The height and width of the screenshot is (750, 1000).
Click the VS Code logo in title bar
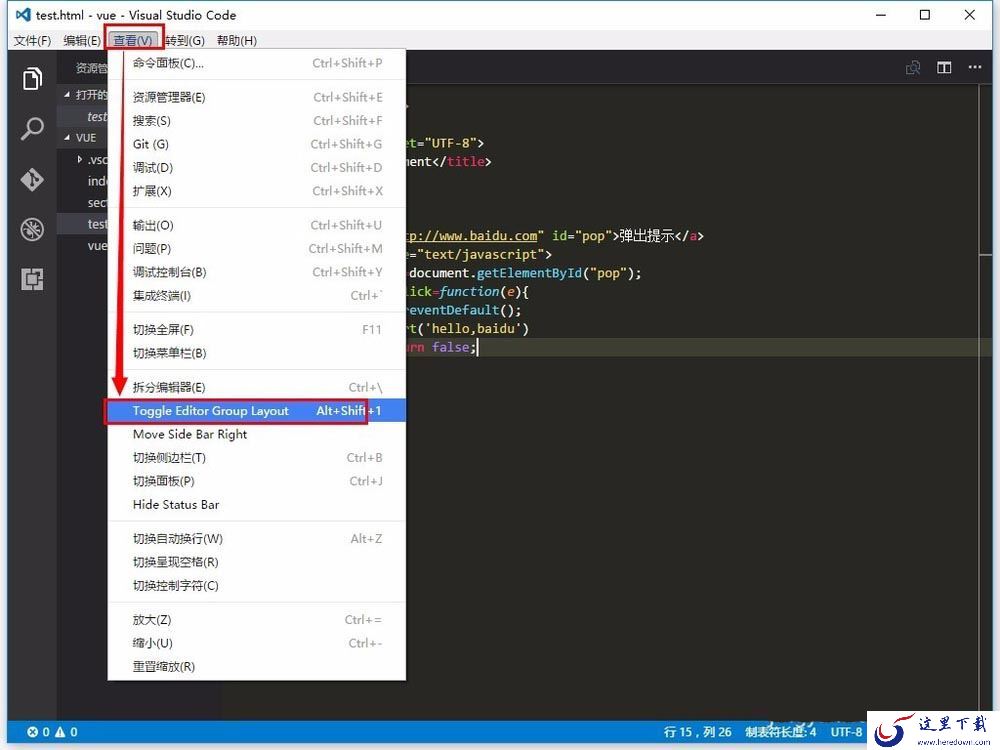[23, 15]
